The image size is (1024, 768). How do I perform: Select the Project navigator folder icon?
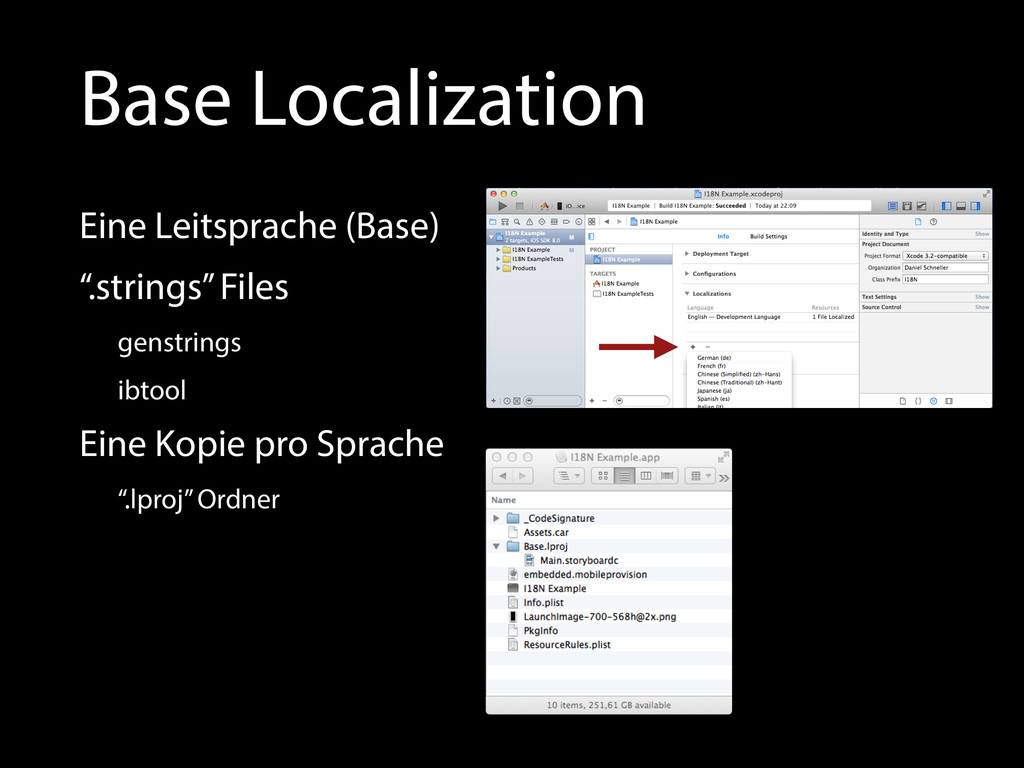[493, 221]
